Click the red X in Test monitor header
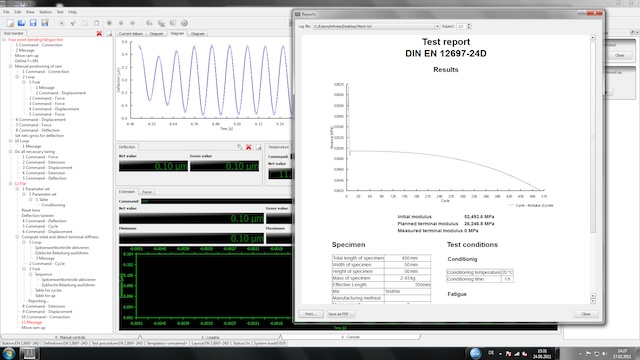This screenshot has height=360, width=640. click(x=99, y=33)
